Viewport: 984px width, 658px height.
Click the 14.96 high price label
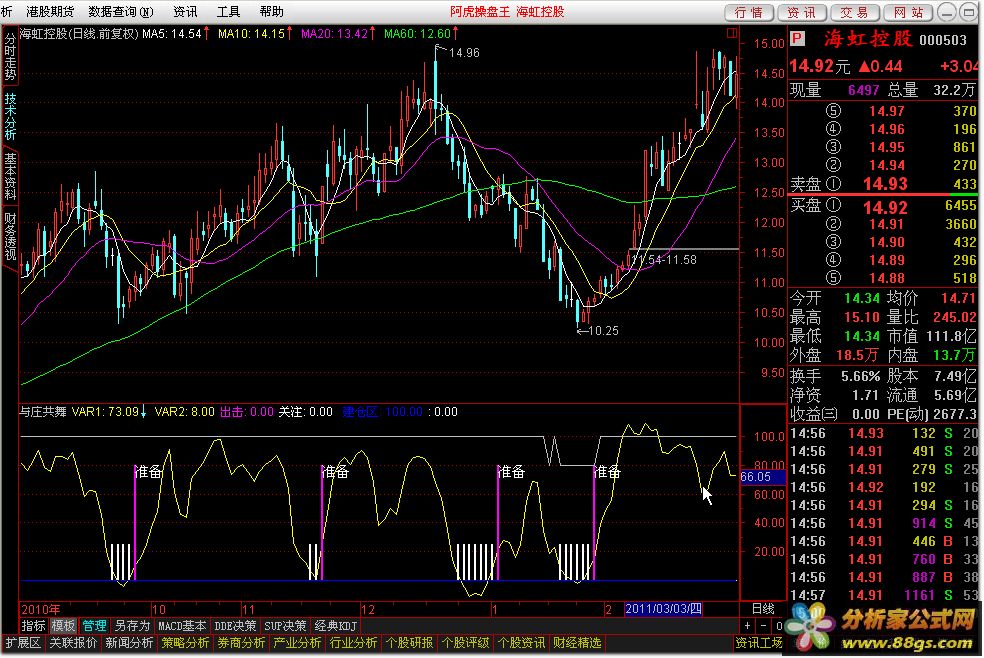pos(464,53)
